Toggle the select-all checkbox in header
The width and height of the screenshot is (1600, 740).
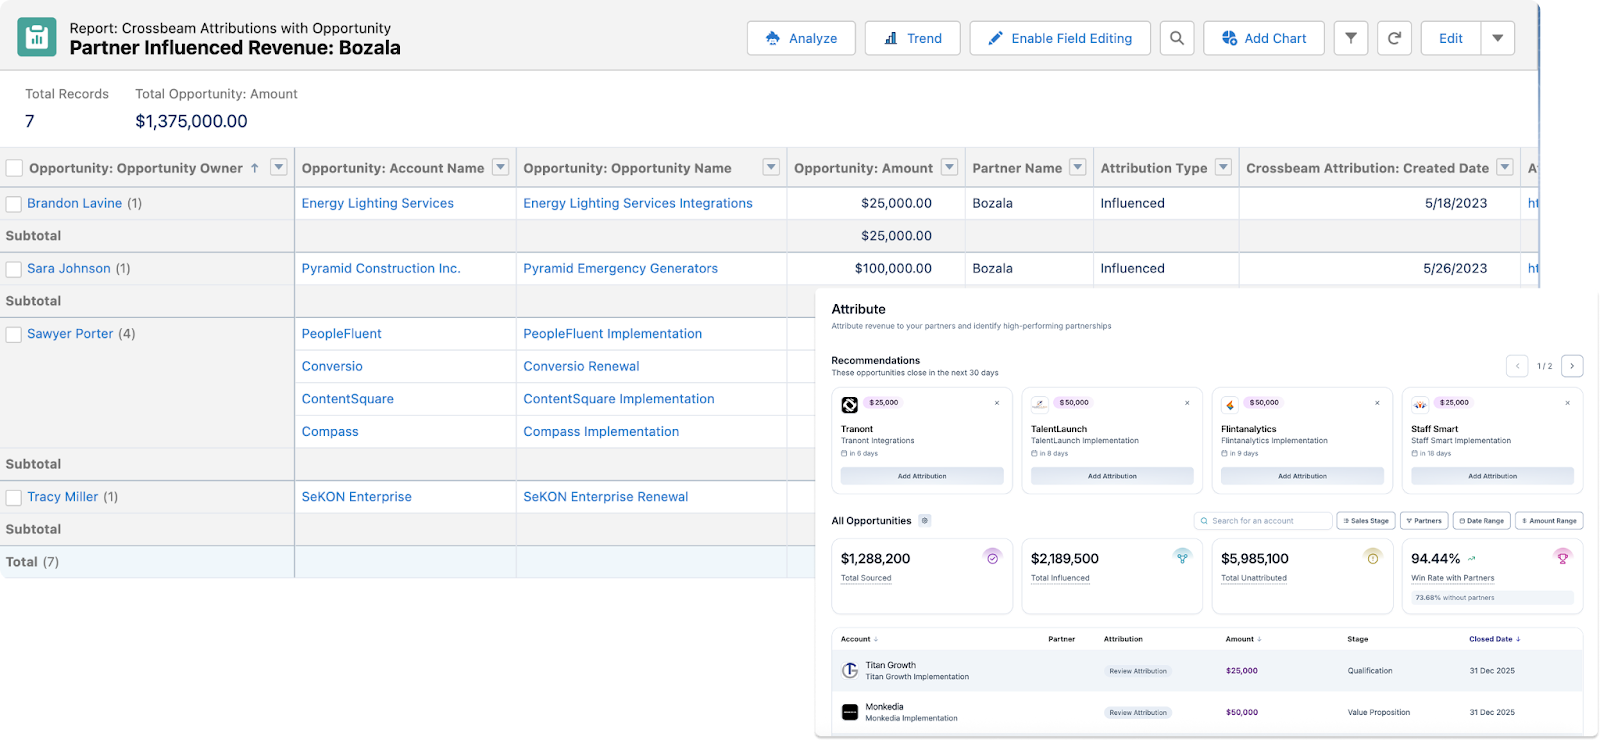pyautogui.click(x=14, y=168)
